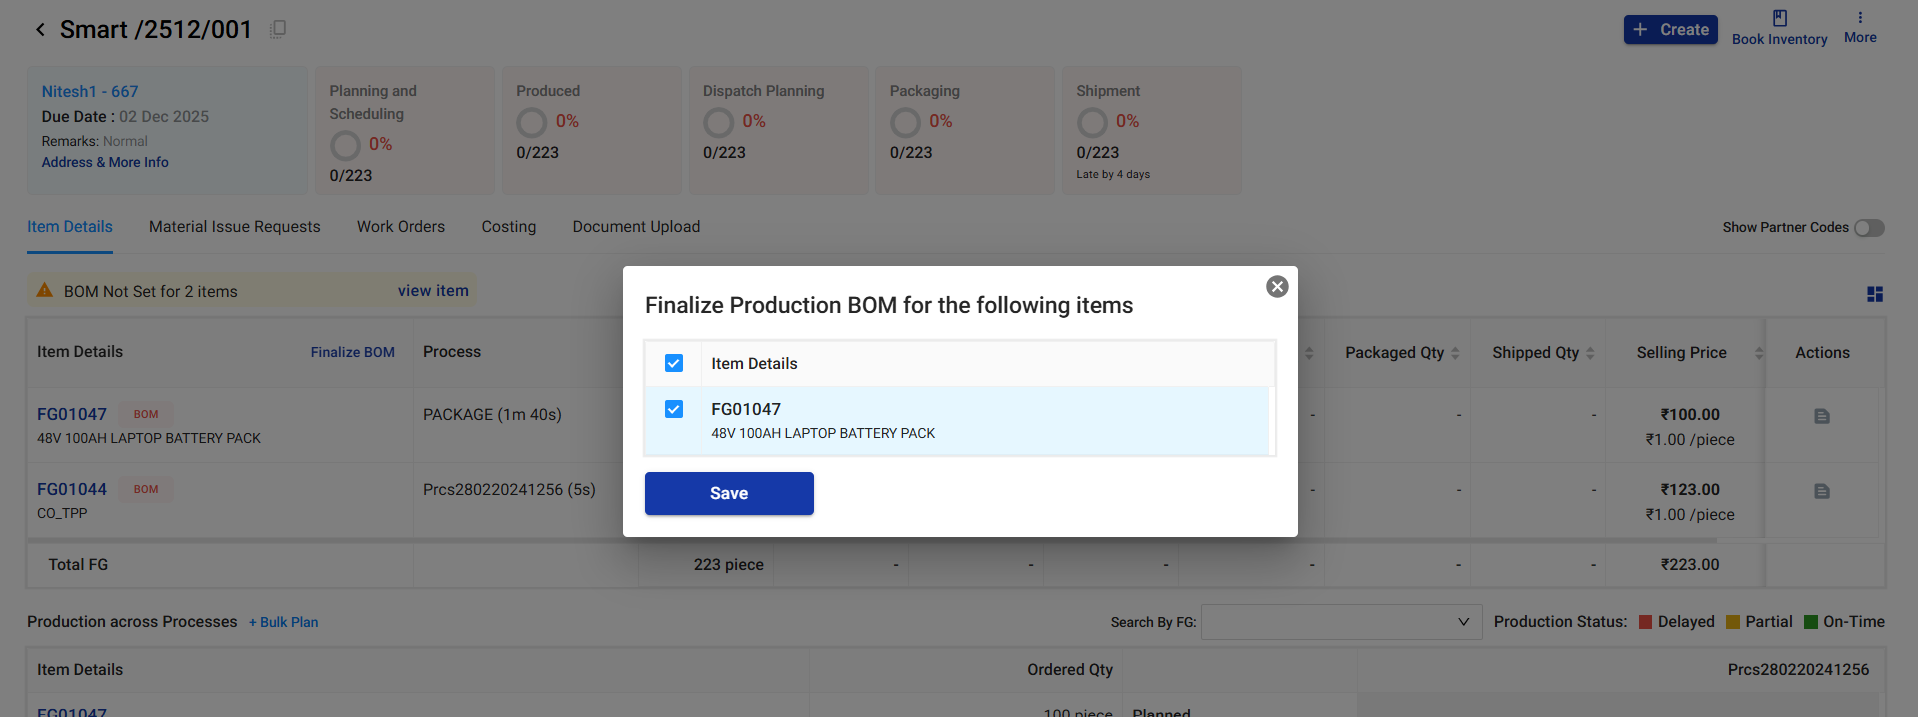Image resolution: width=1918 pixels, height=717 pixels.
Task: Open the Address & More Info link
Action: tap(105, 162)
